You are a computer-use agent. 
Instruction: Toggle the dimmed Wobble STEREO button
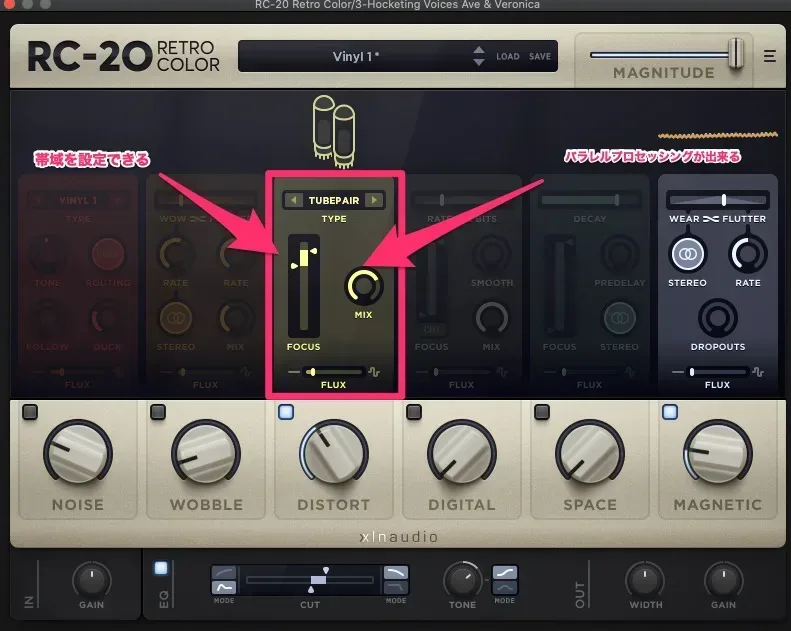(x=176, y=318)
